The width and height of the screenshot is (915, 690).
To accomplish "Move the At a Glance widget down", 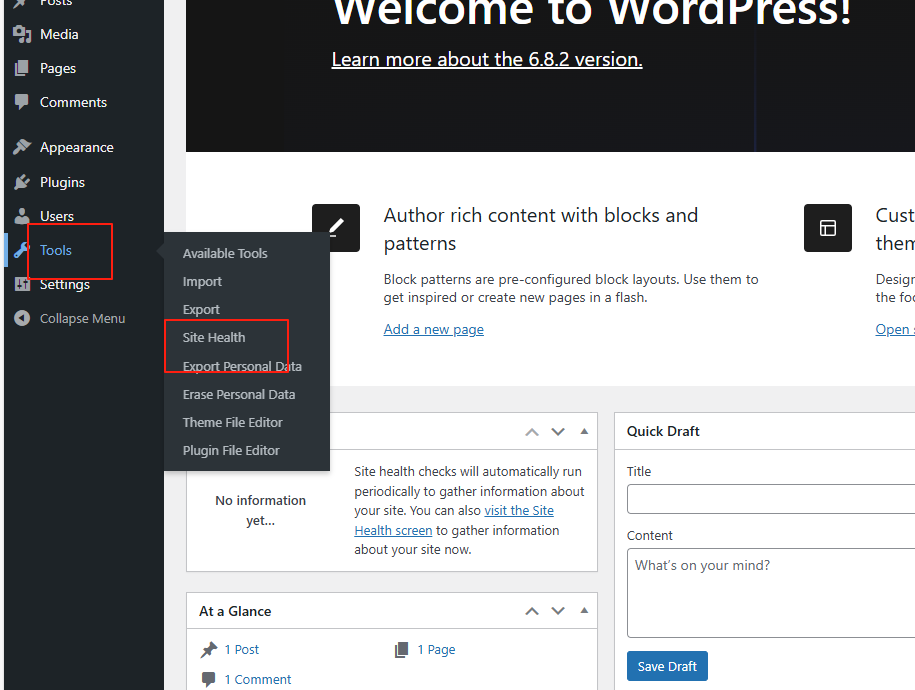I will pos(558,611).
